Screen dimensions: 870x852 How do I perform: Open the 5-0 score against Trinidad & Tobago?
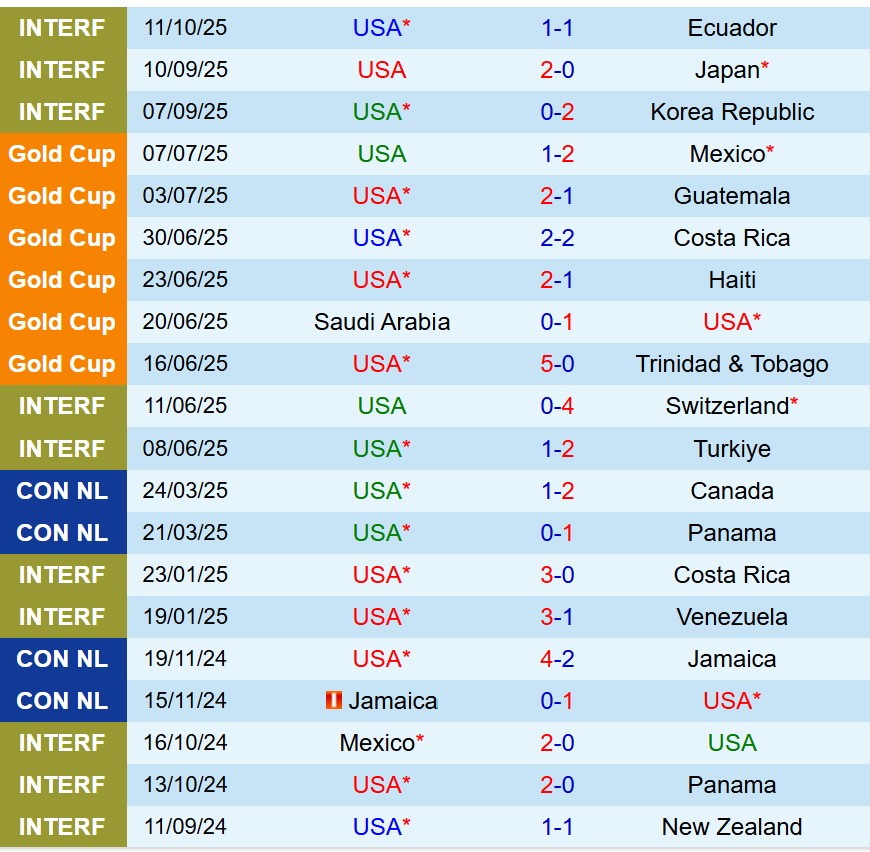[557, 364]
